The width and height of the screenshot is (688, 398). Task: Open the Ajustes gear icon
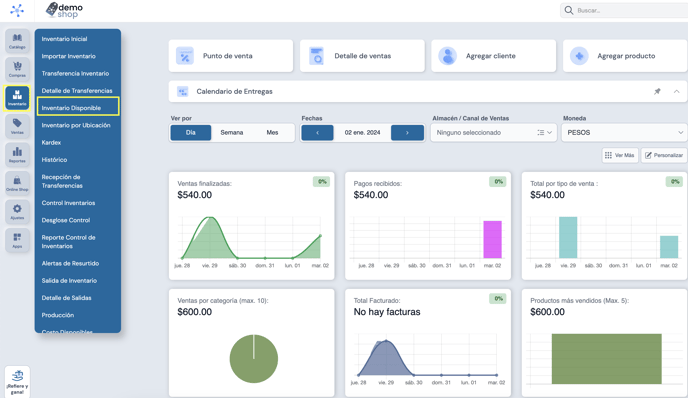click(17, 212)
